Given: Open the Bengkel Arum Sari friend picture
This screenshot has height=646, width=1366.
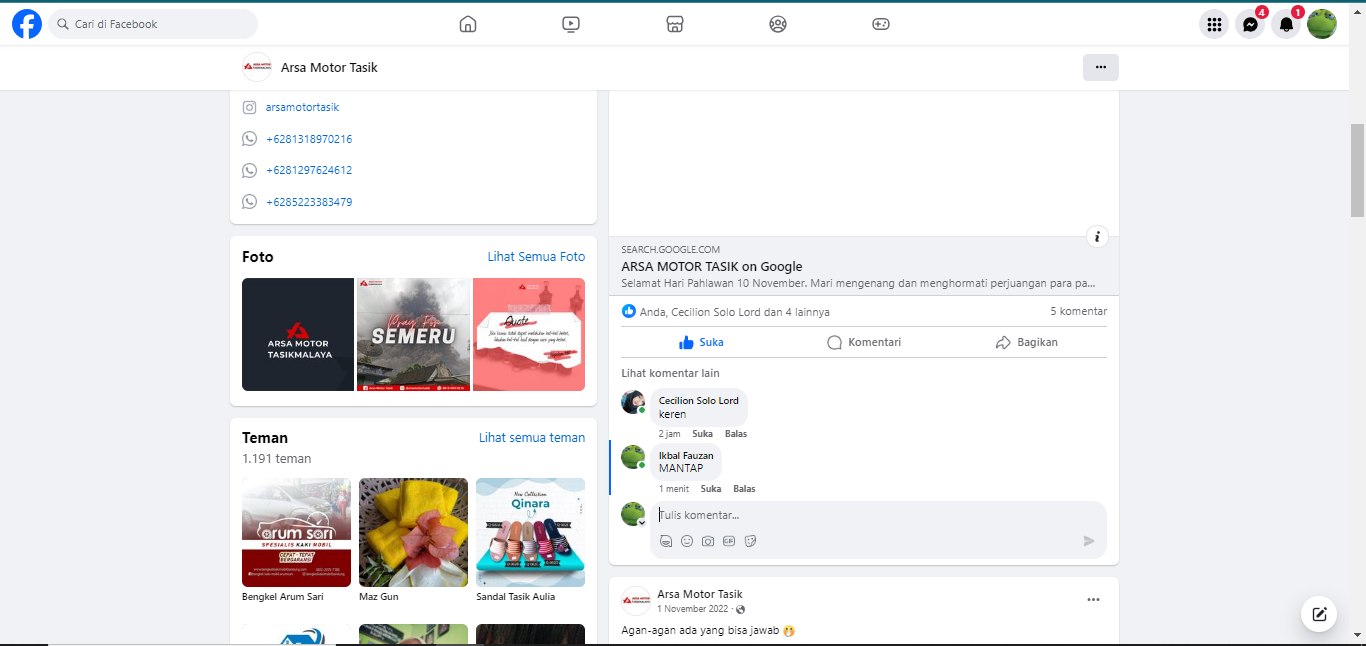Looking at the screenshot, I should [x=296, y=532].
